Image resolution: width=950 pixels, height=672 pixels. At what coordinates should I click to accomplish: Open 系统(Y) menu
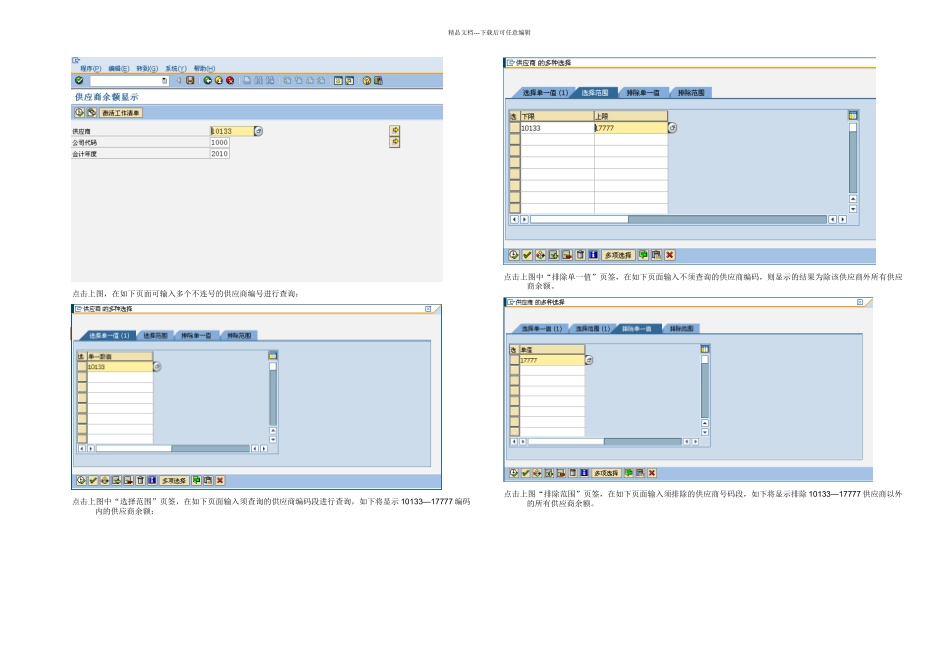click(x=176, y=68)
